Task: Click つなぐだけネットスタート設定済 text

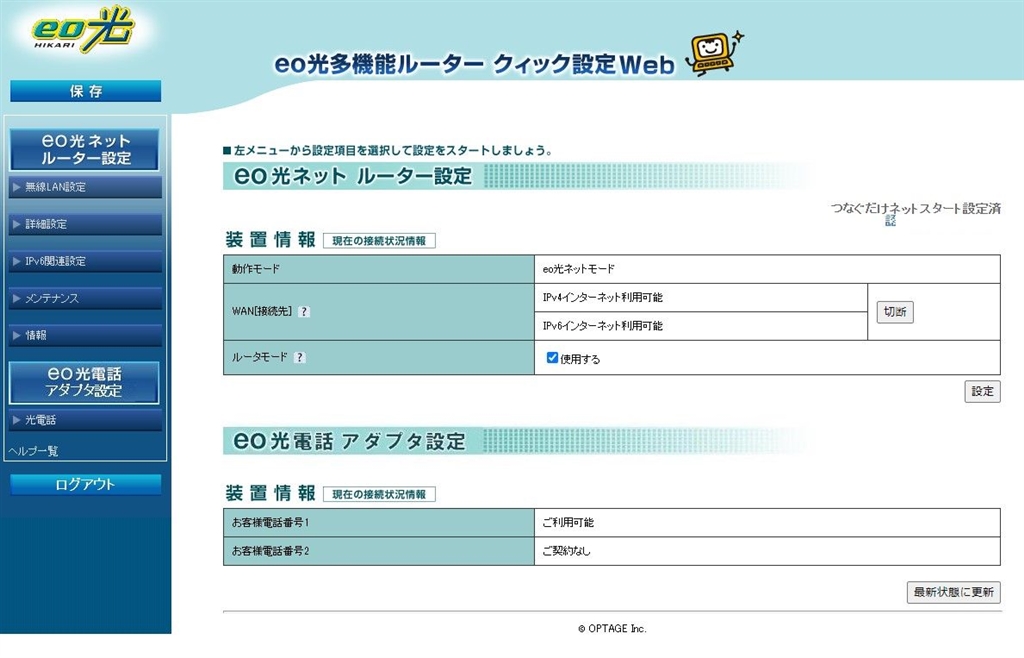Action: [x=916, y=209]
